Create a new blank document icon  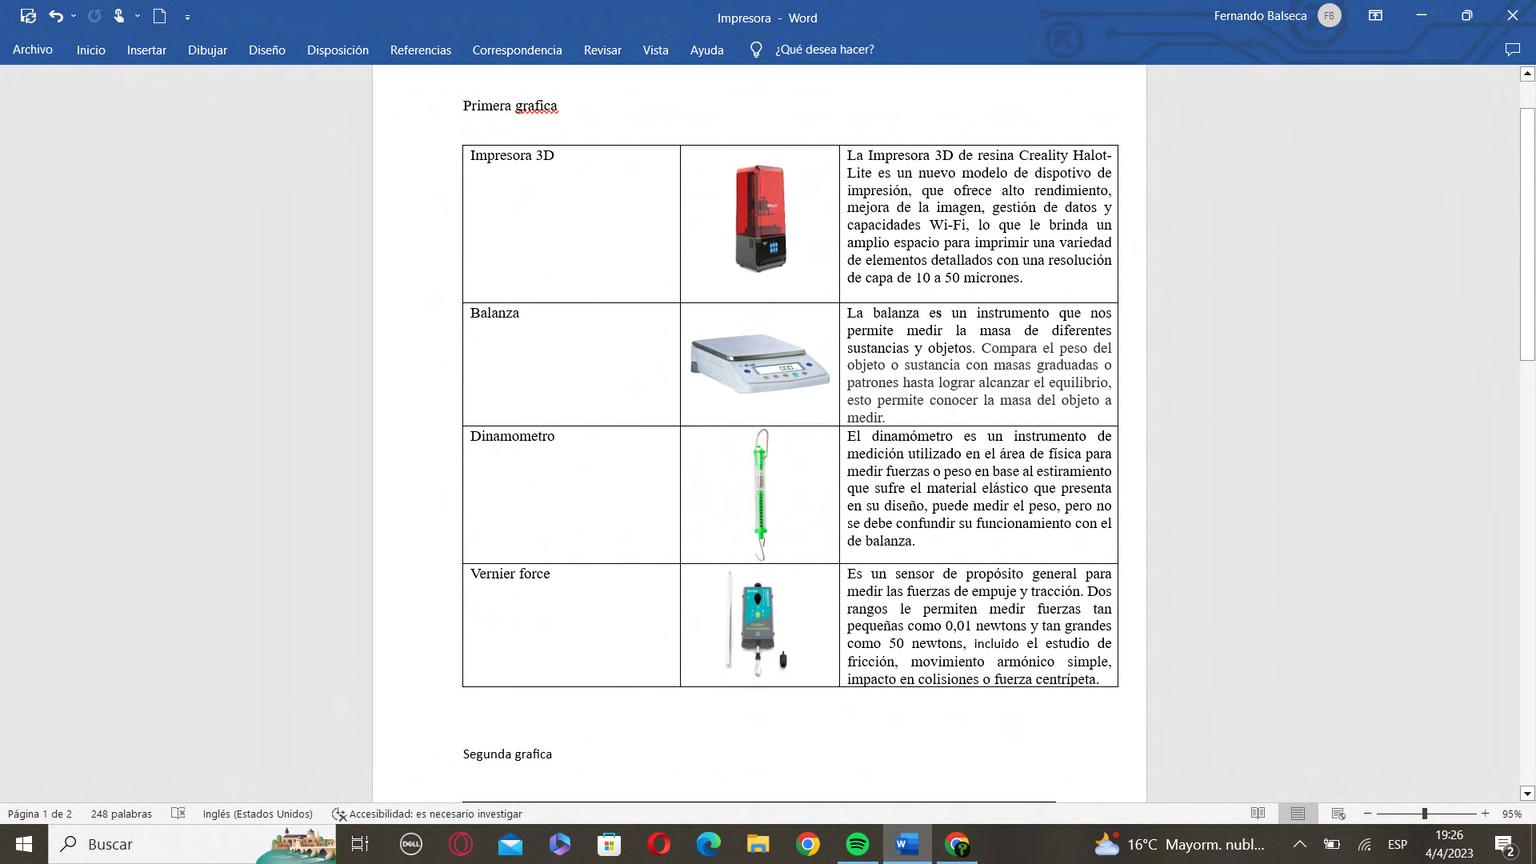coord(159,16)
